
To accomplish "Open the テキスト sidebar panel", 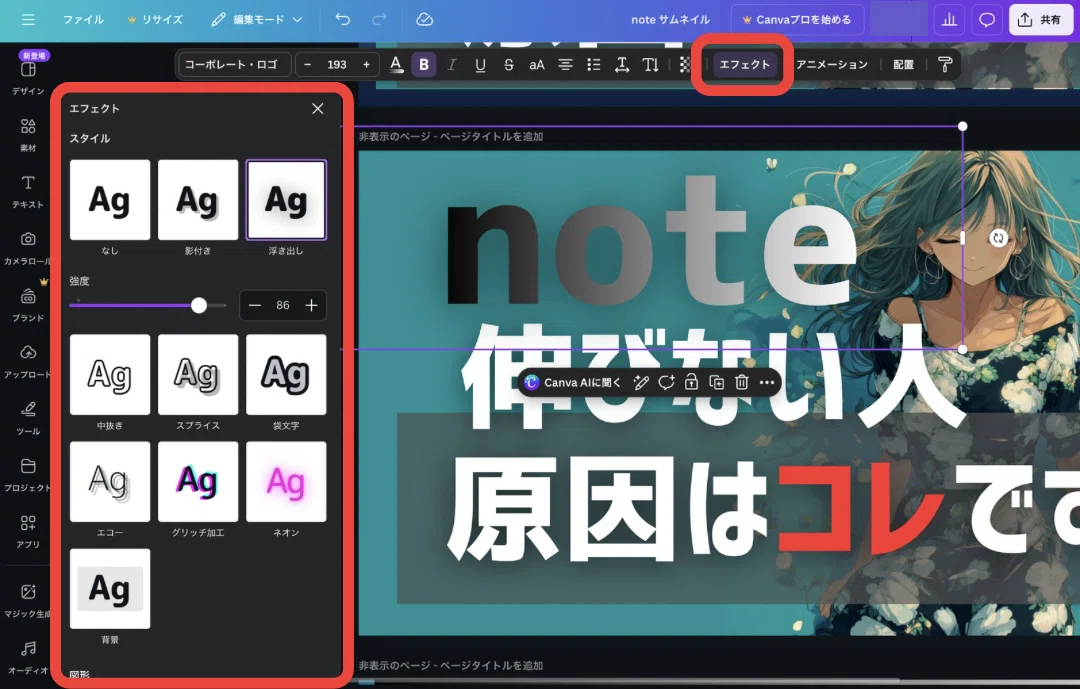I will (x=28, y=191).
